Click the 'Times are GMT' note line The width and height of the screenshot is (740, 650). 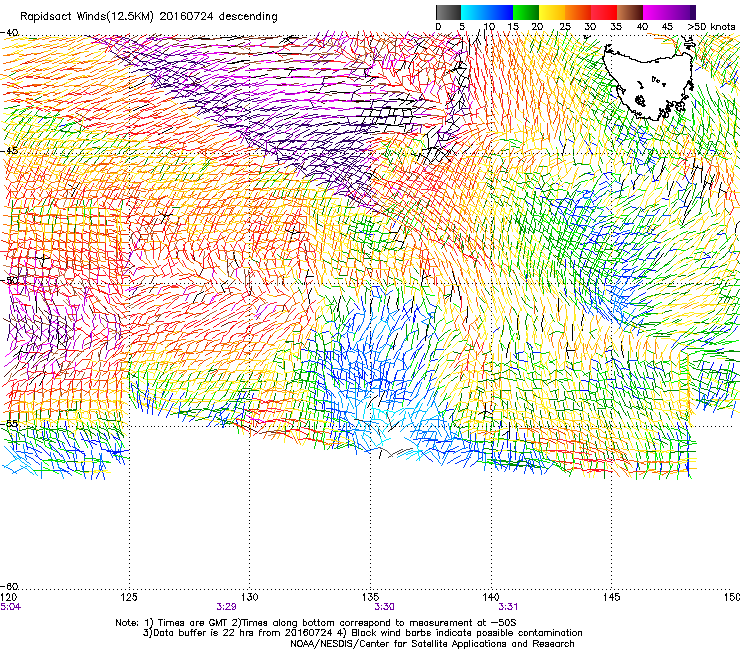316,623
